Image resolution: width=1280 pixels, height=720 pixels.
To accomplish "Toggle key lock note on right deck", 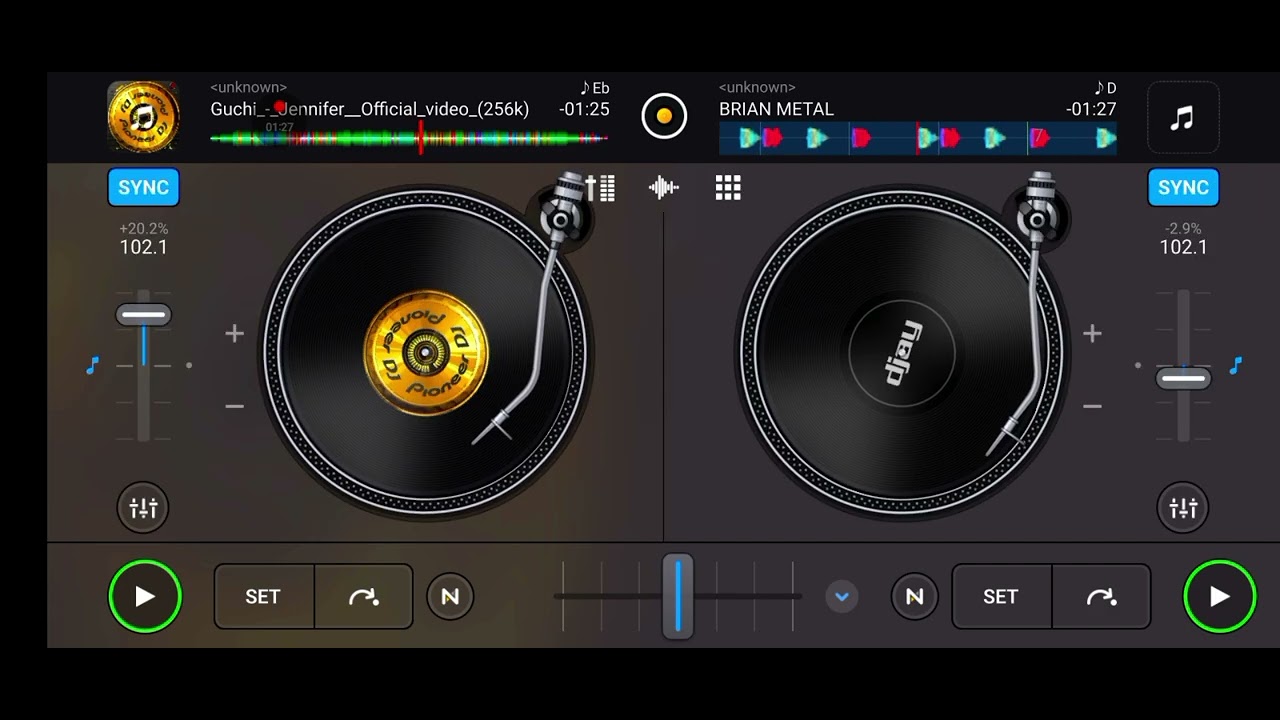I will tap(1235, 366).
